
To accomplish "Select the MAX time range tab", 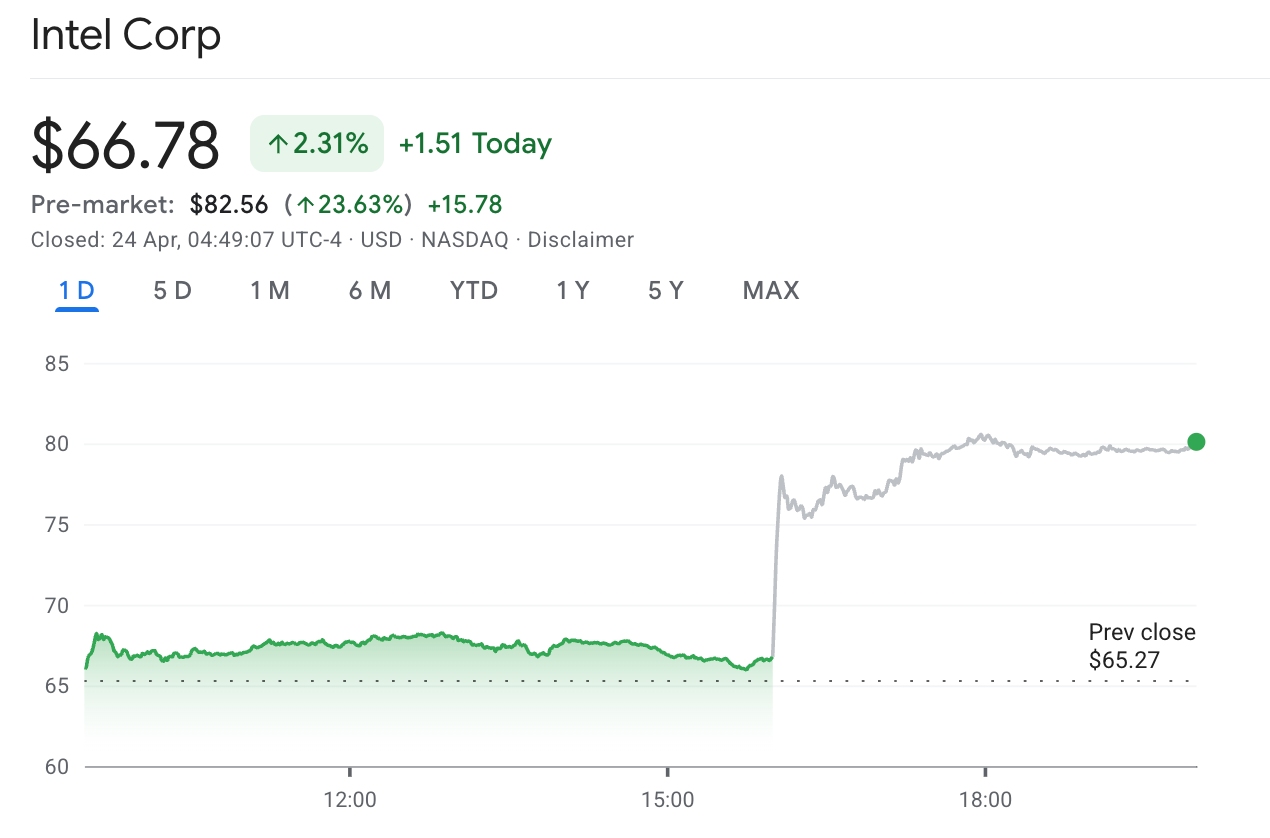I will pyautogui.click(x=771, y=291).
